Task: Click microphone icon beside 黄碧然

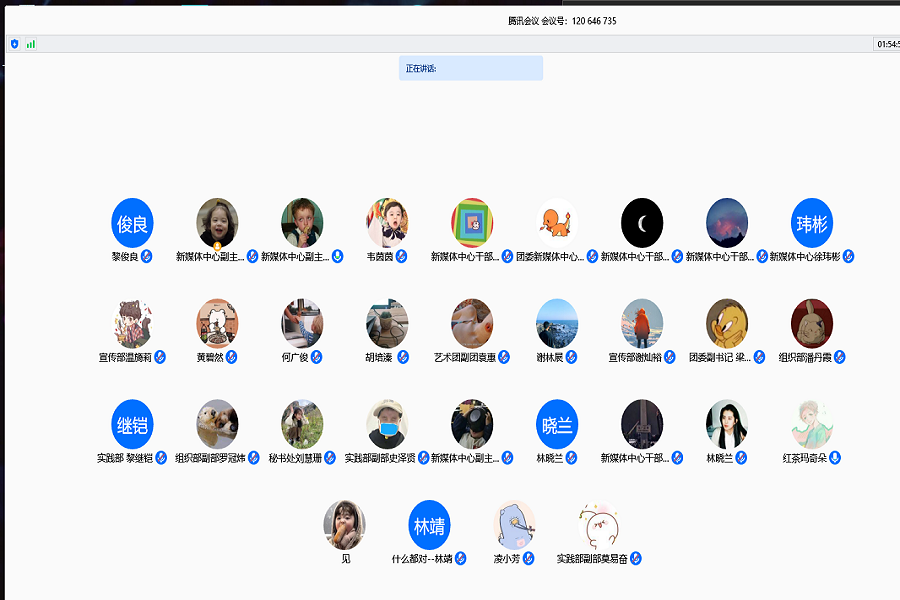Action: [231, 357]
